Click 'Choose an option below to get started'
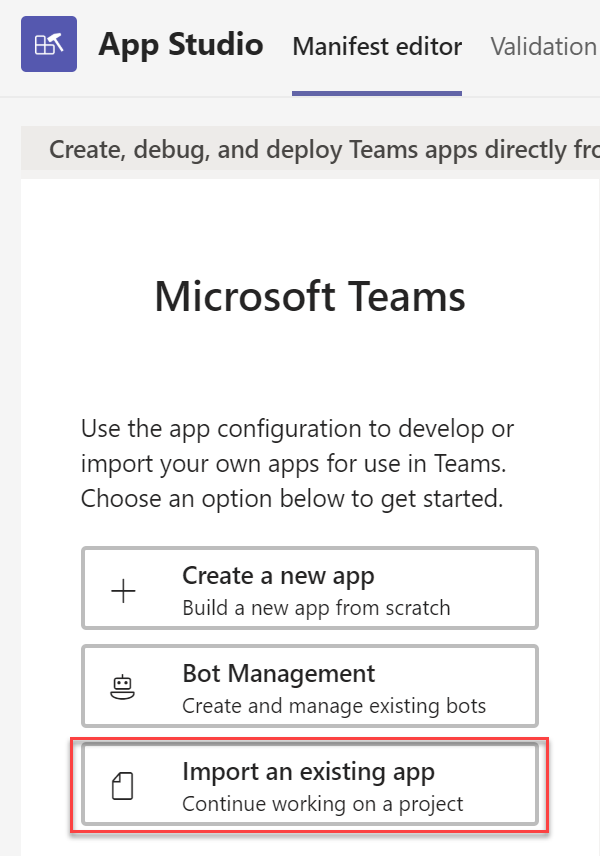 click(292, 498)
